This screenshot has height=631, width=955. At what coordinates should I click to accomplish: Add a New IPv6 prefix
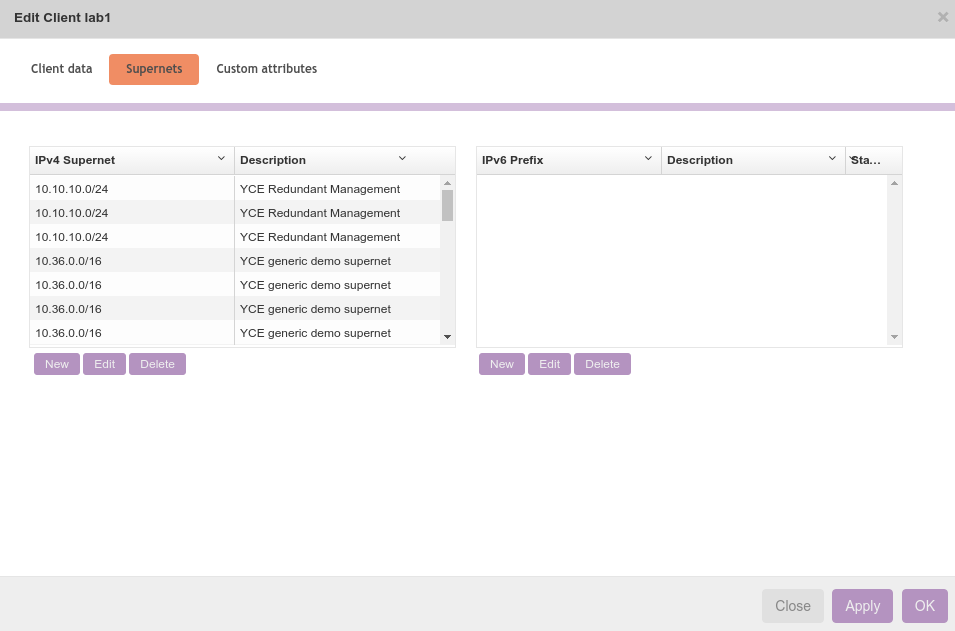pos(502,364)
